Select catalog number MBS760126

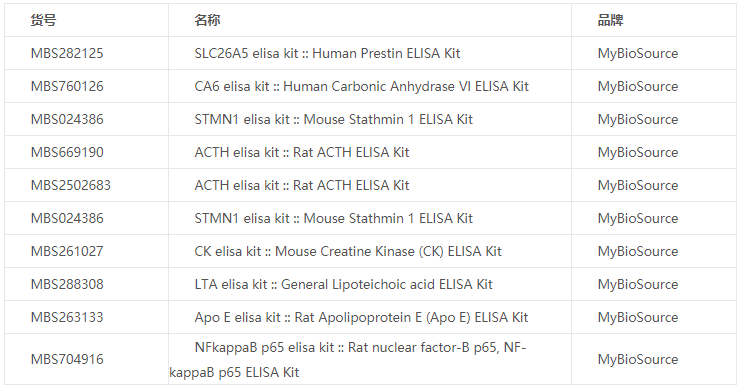(67, 87)
